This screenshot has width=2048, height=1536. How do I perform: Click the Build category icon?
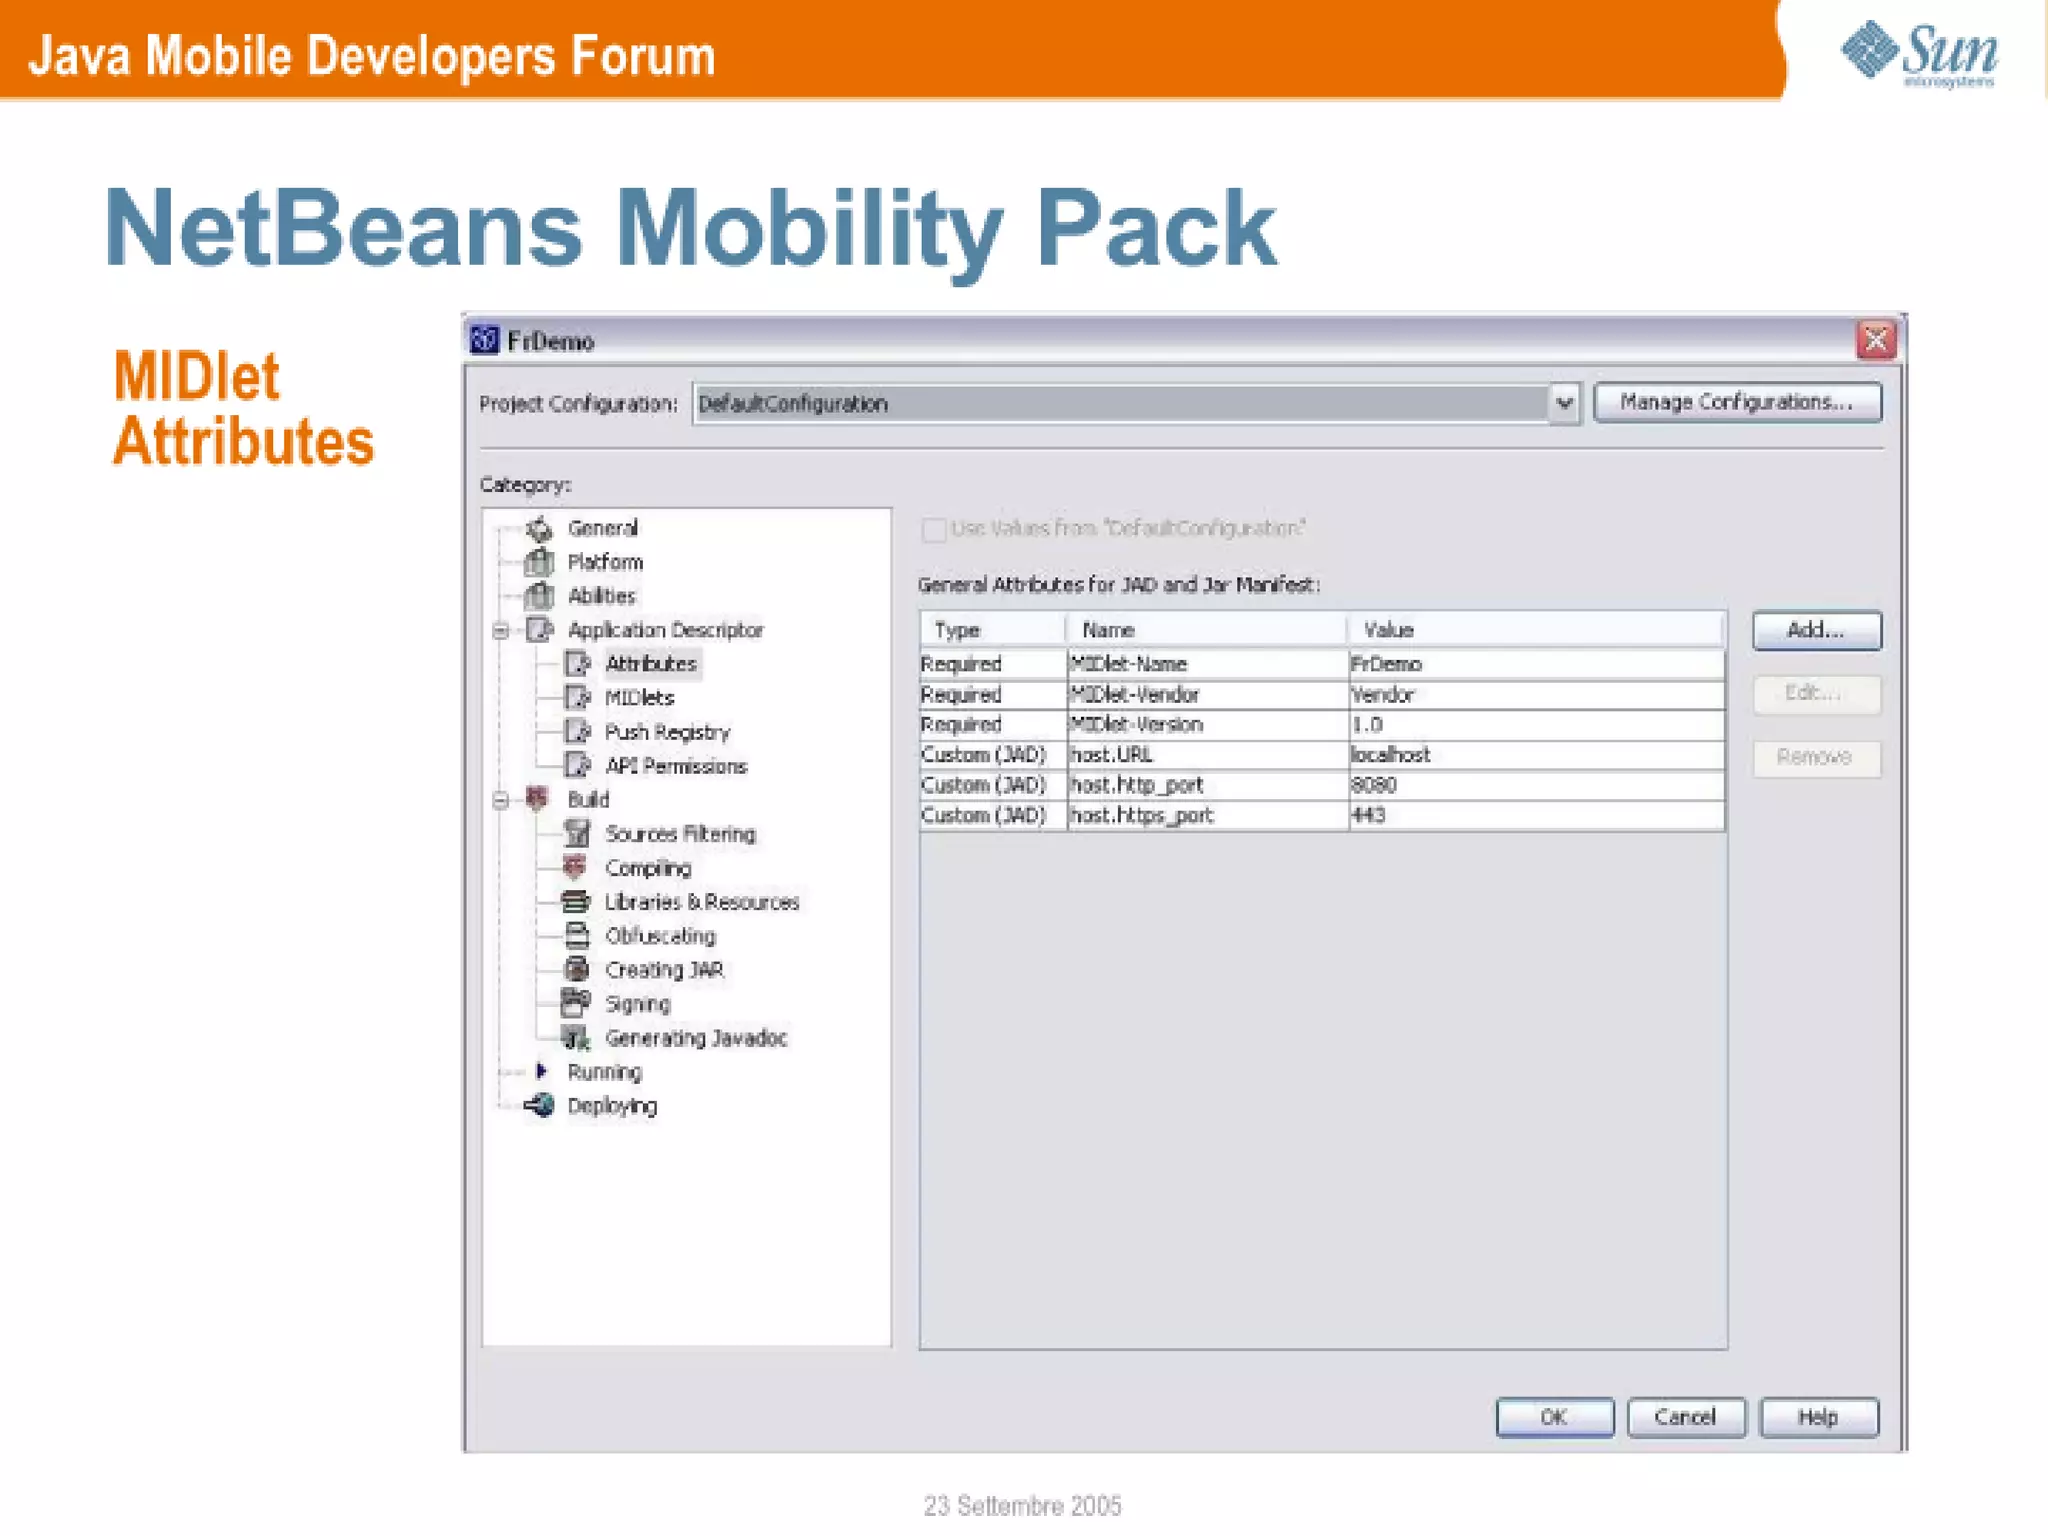tap(538, 799)
